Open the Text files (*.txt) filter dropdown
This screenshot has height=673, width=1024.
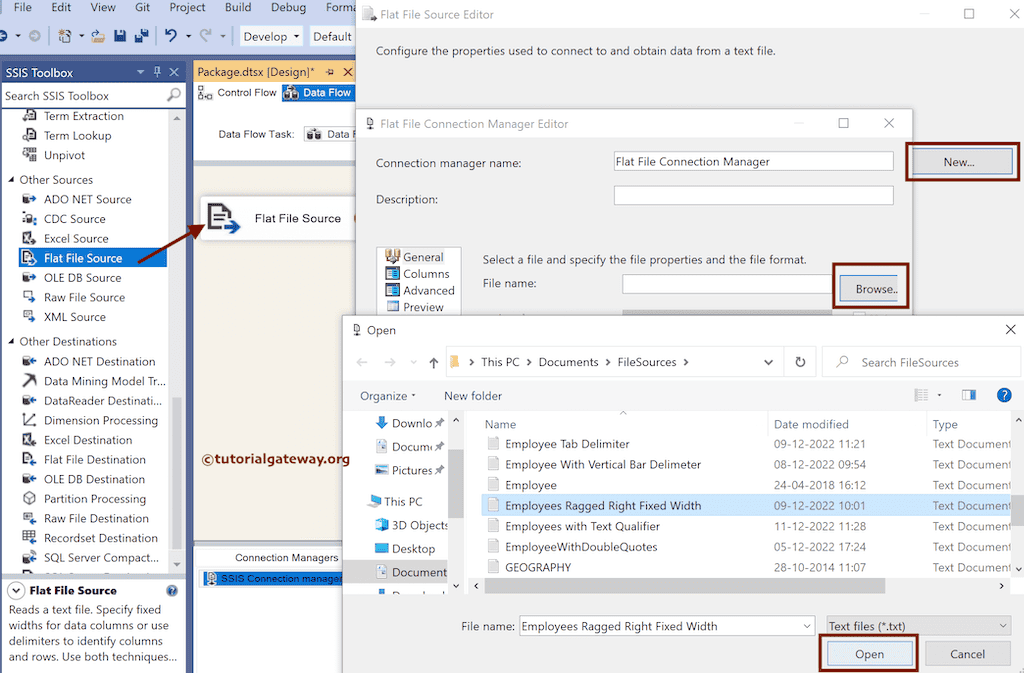pos(917,625)
